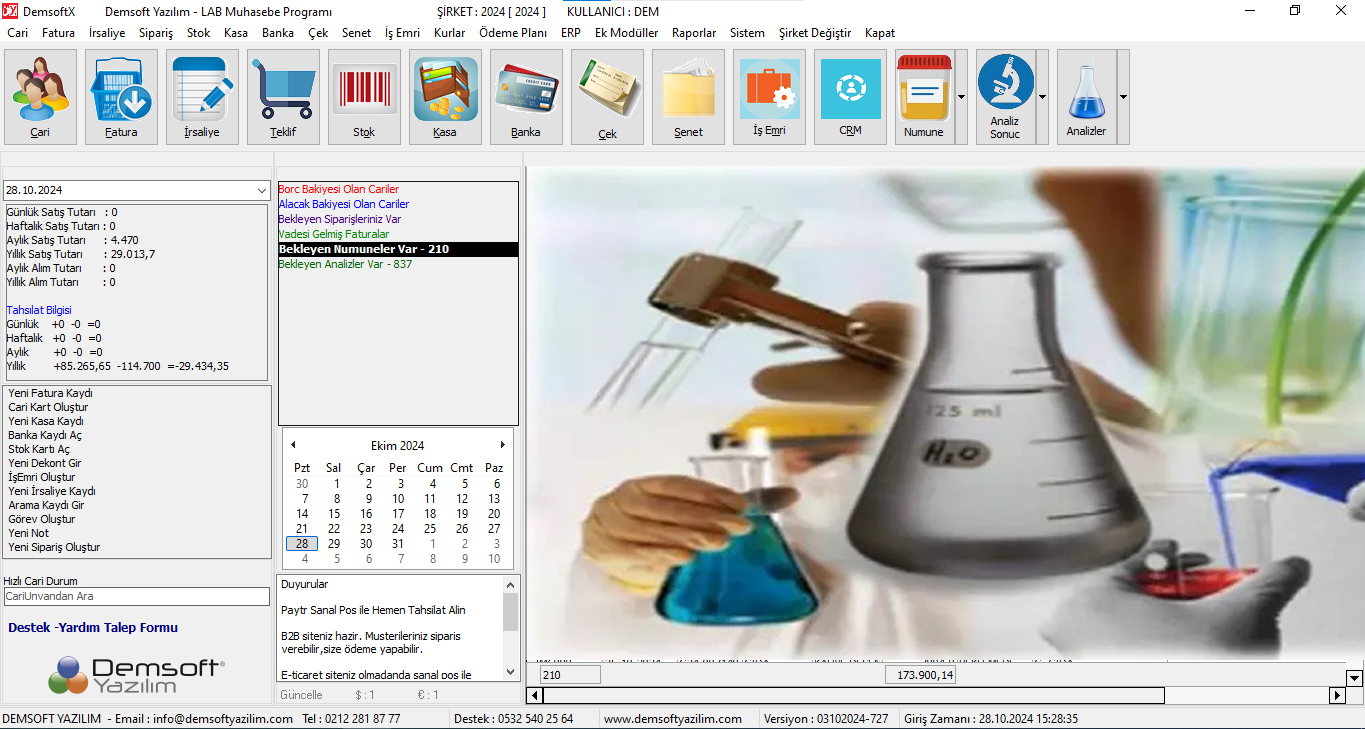Go to previous month in calendar

tap(293, 445)
